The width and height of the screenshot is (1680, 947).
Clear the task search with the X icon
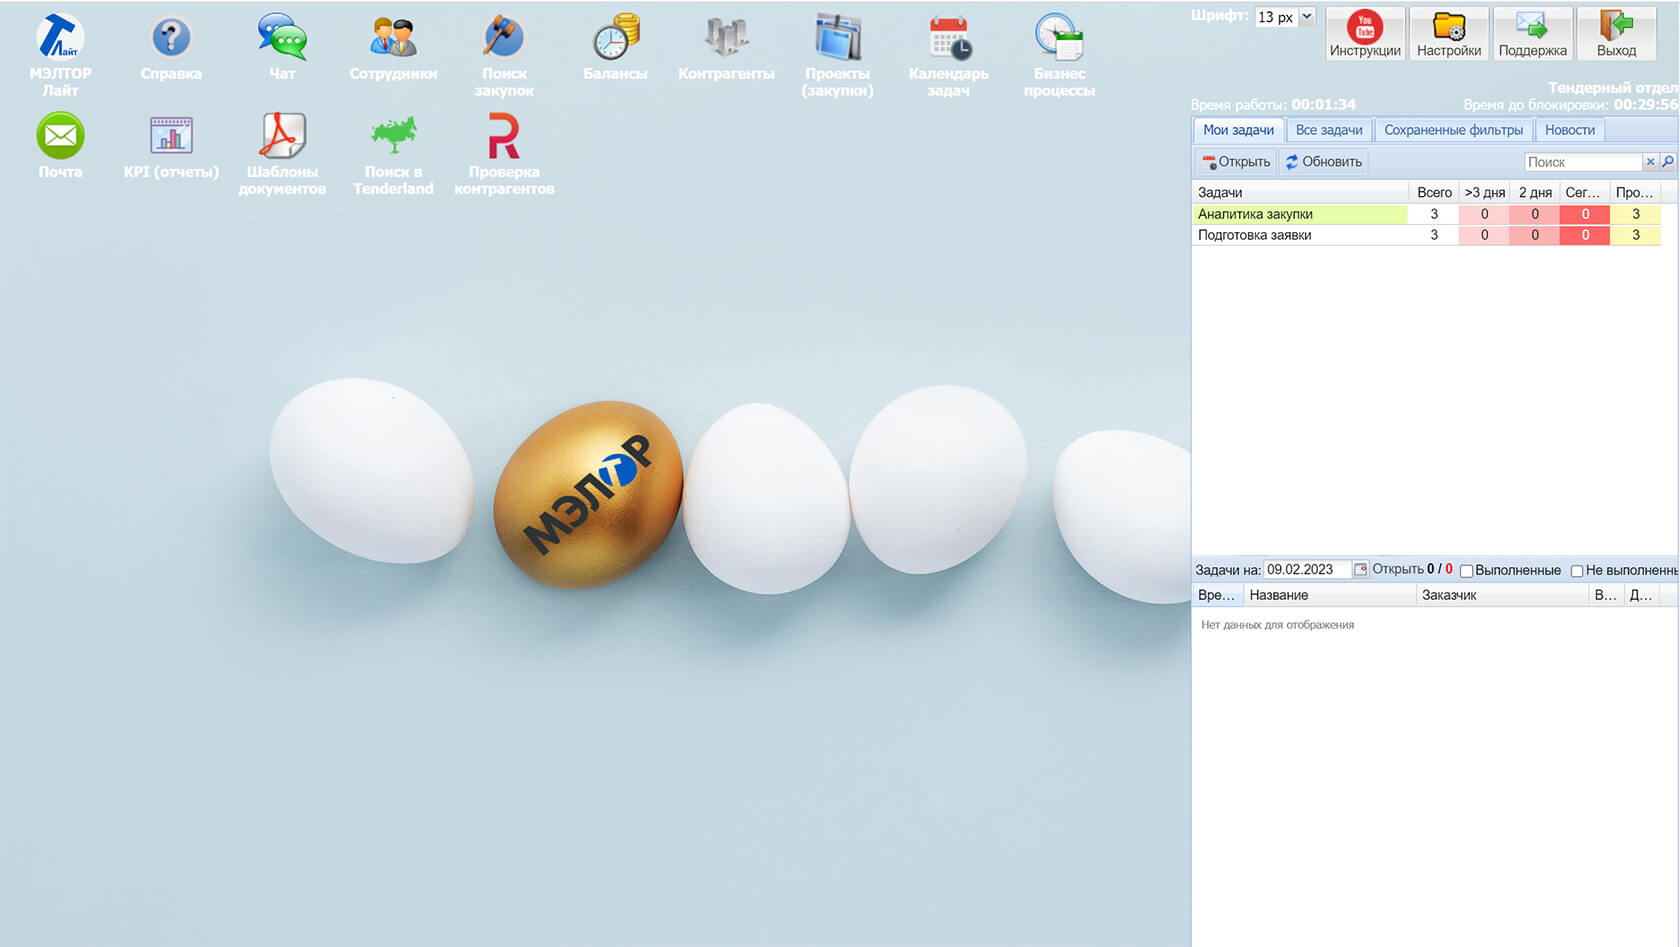click(1651, 162)
